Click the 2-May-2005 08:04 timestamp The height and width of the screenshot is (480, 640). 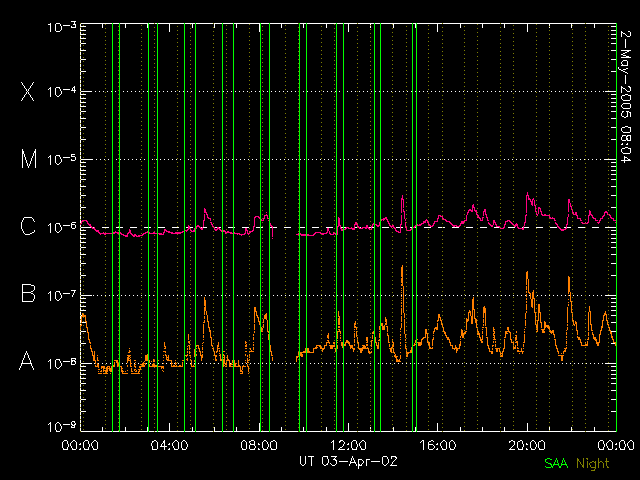point(626,97)
